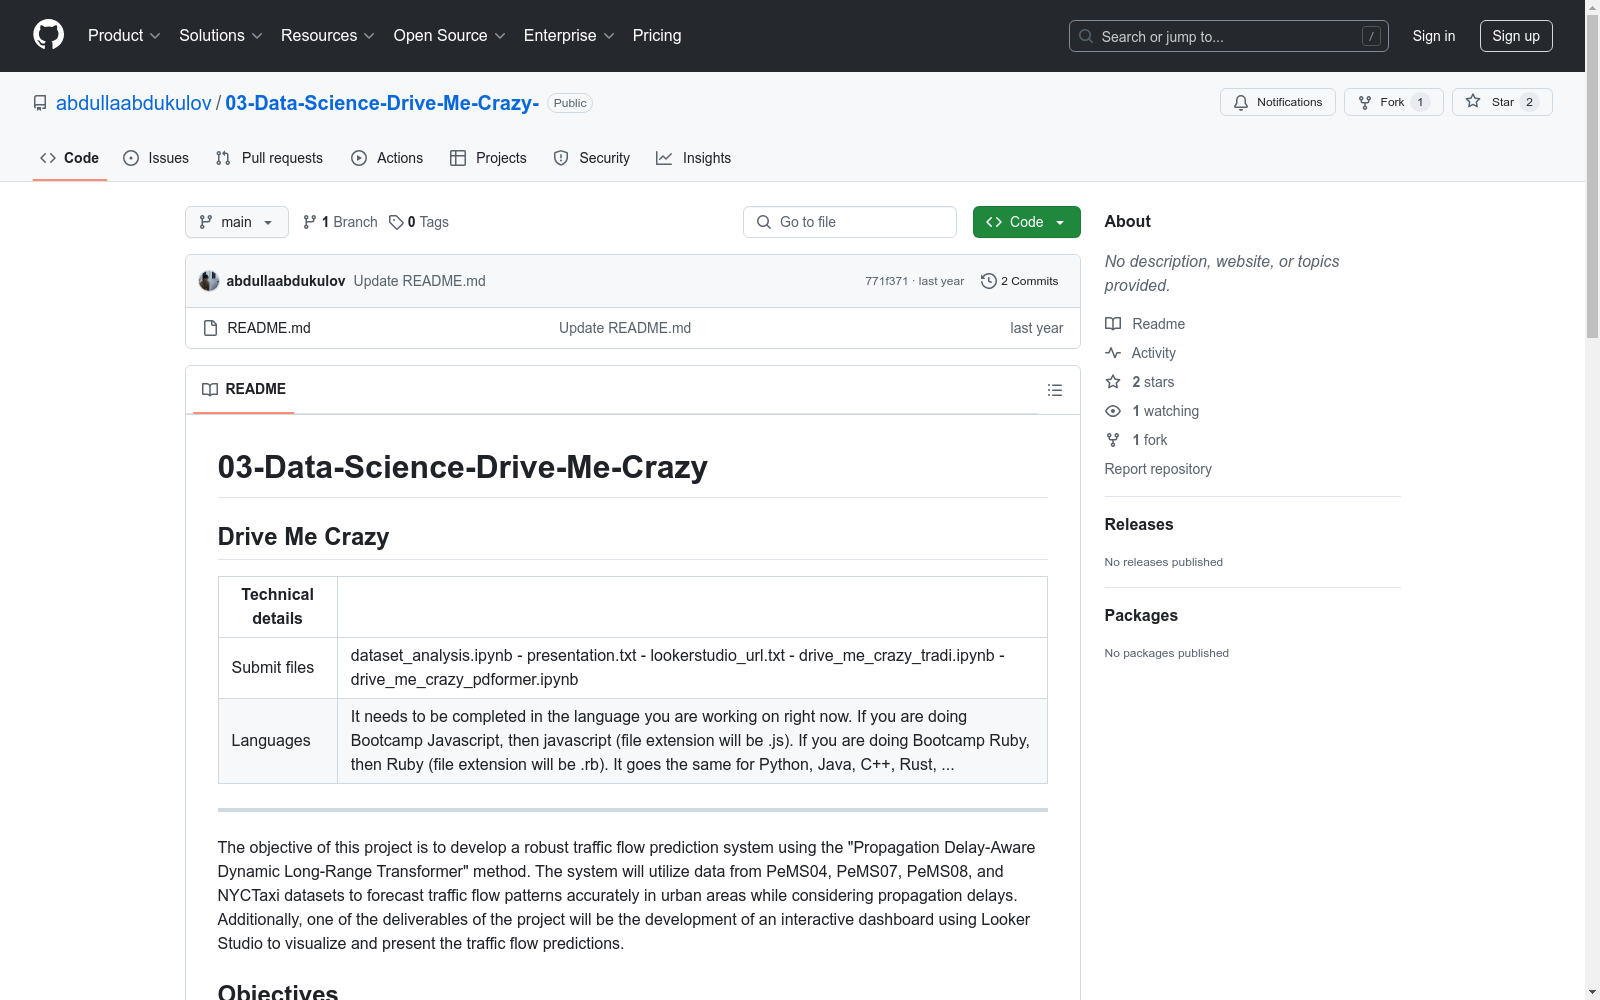Screen dimensions: 1600x1000
Task: Switch to the Insights tab
Action: (x=693, y=158)
